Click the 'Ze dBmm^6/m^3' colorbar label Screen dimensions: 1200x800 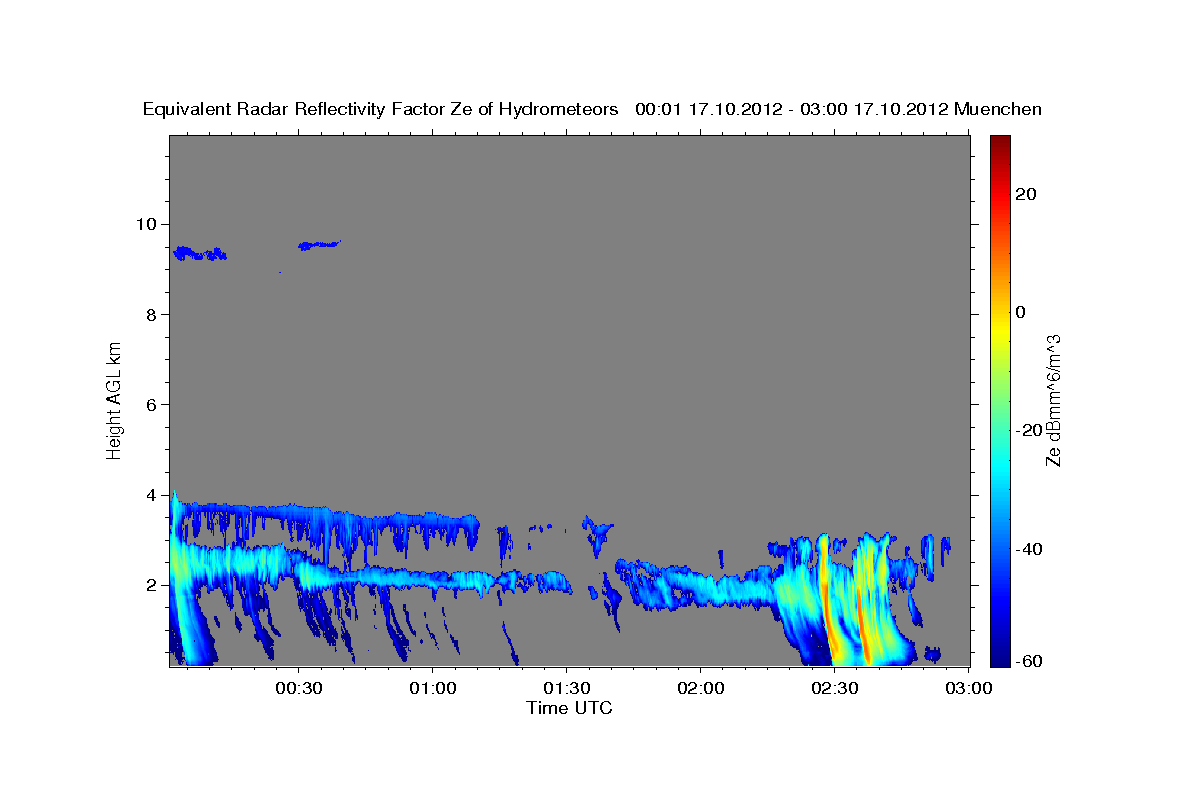(x=1053, y=400)
